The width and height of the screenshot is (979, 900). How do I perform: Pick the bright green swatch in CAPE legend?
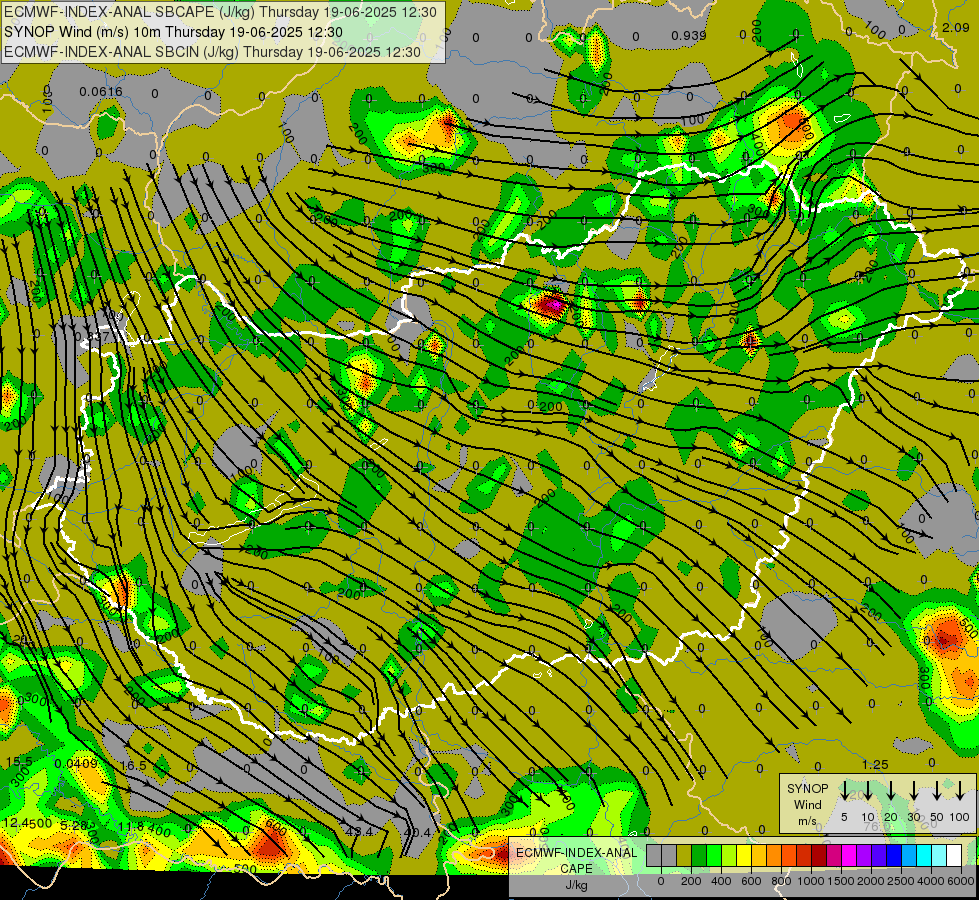coord(714,856)
